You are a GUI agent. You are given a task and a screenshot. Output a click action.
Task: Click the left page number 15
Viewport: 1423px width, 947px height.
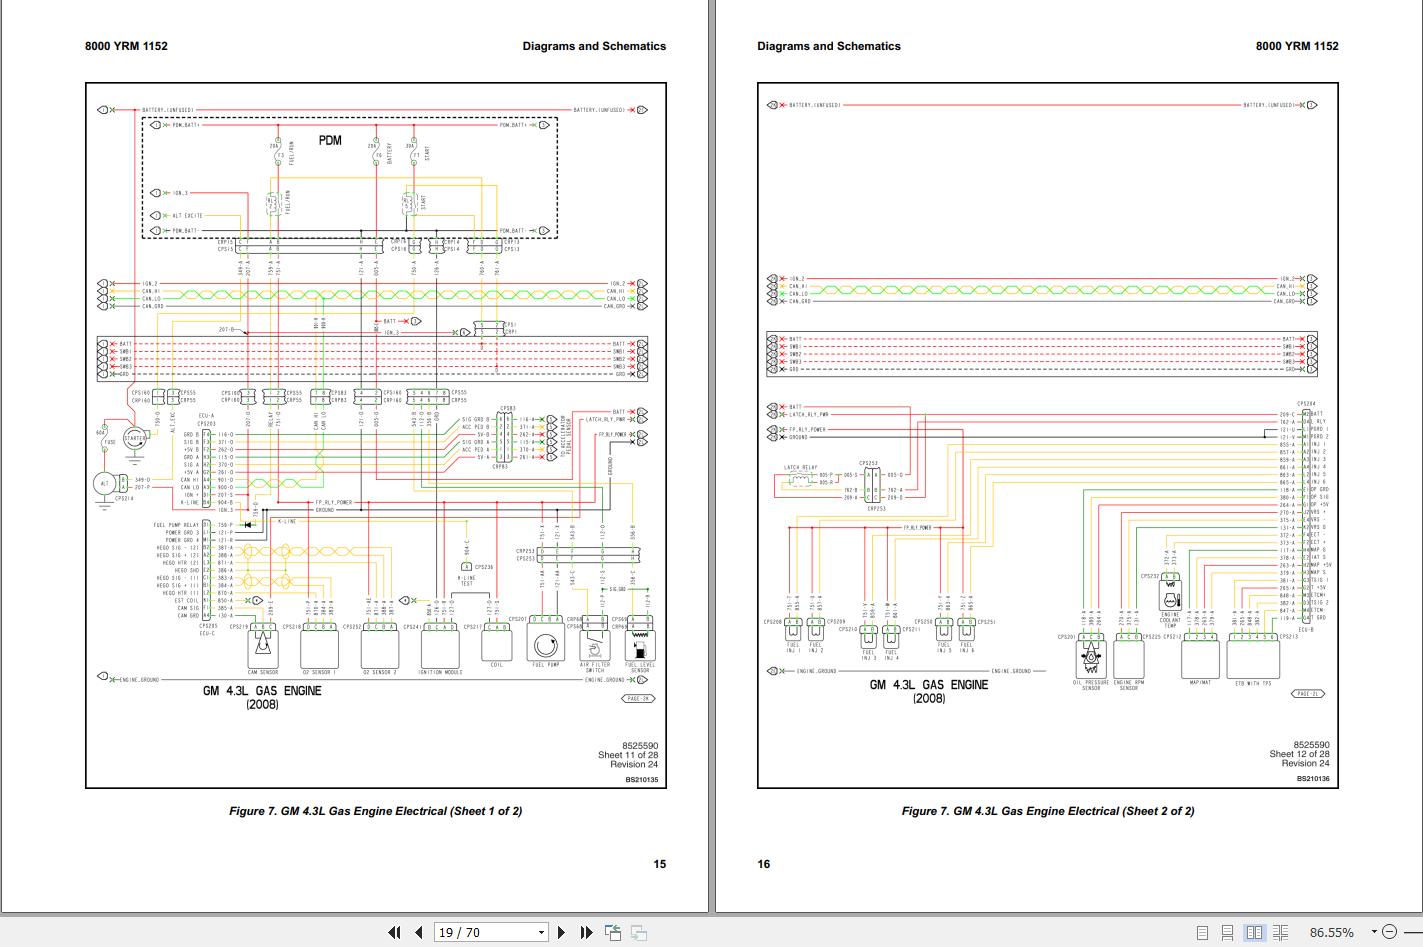(x=659, y=864)
